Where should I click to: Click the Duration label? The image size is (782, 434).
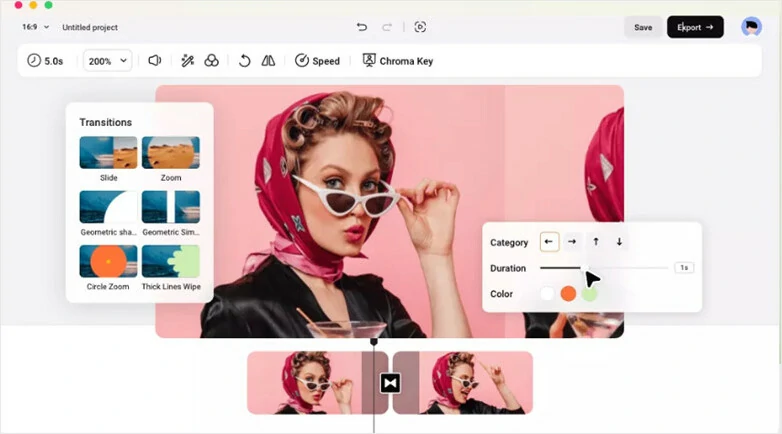pyautogui.click(x=508, y=268)
